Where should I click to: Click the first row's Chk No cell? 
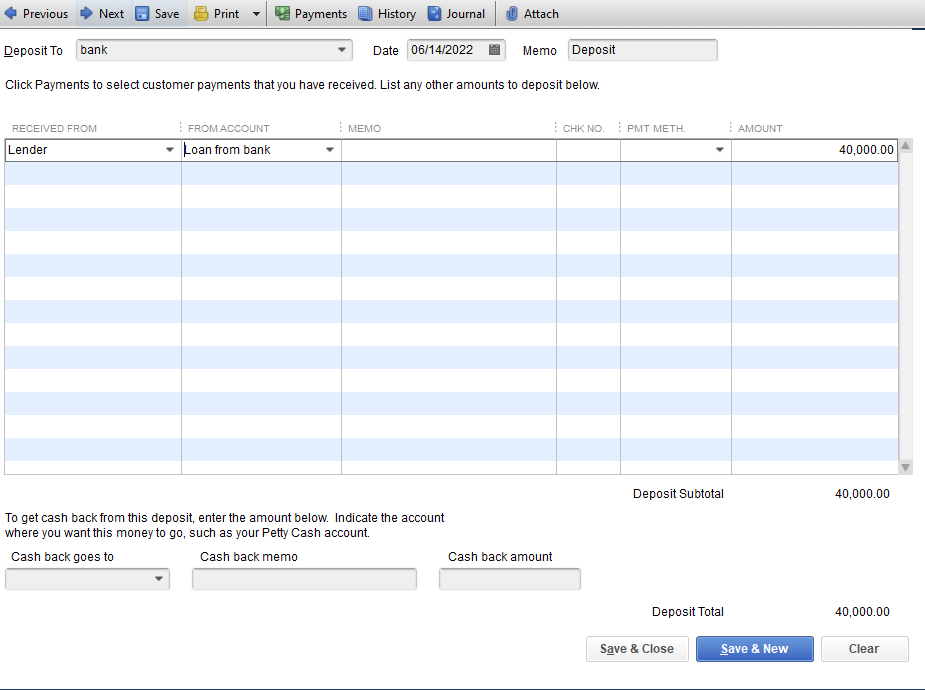coord(588,150)
